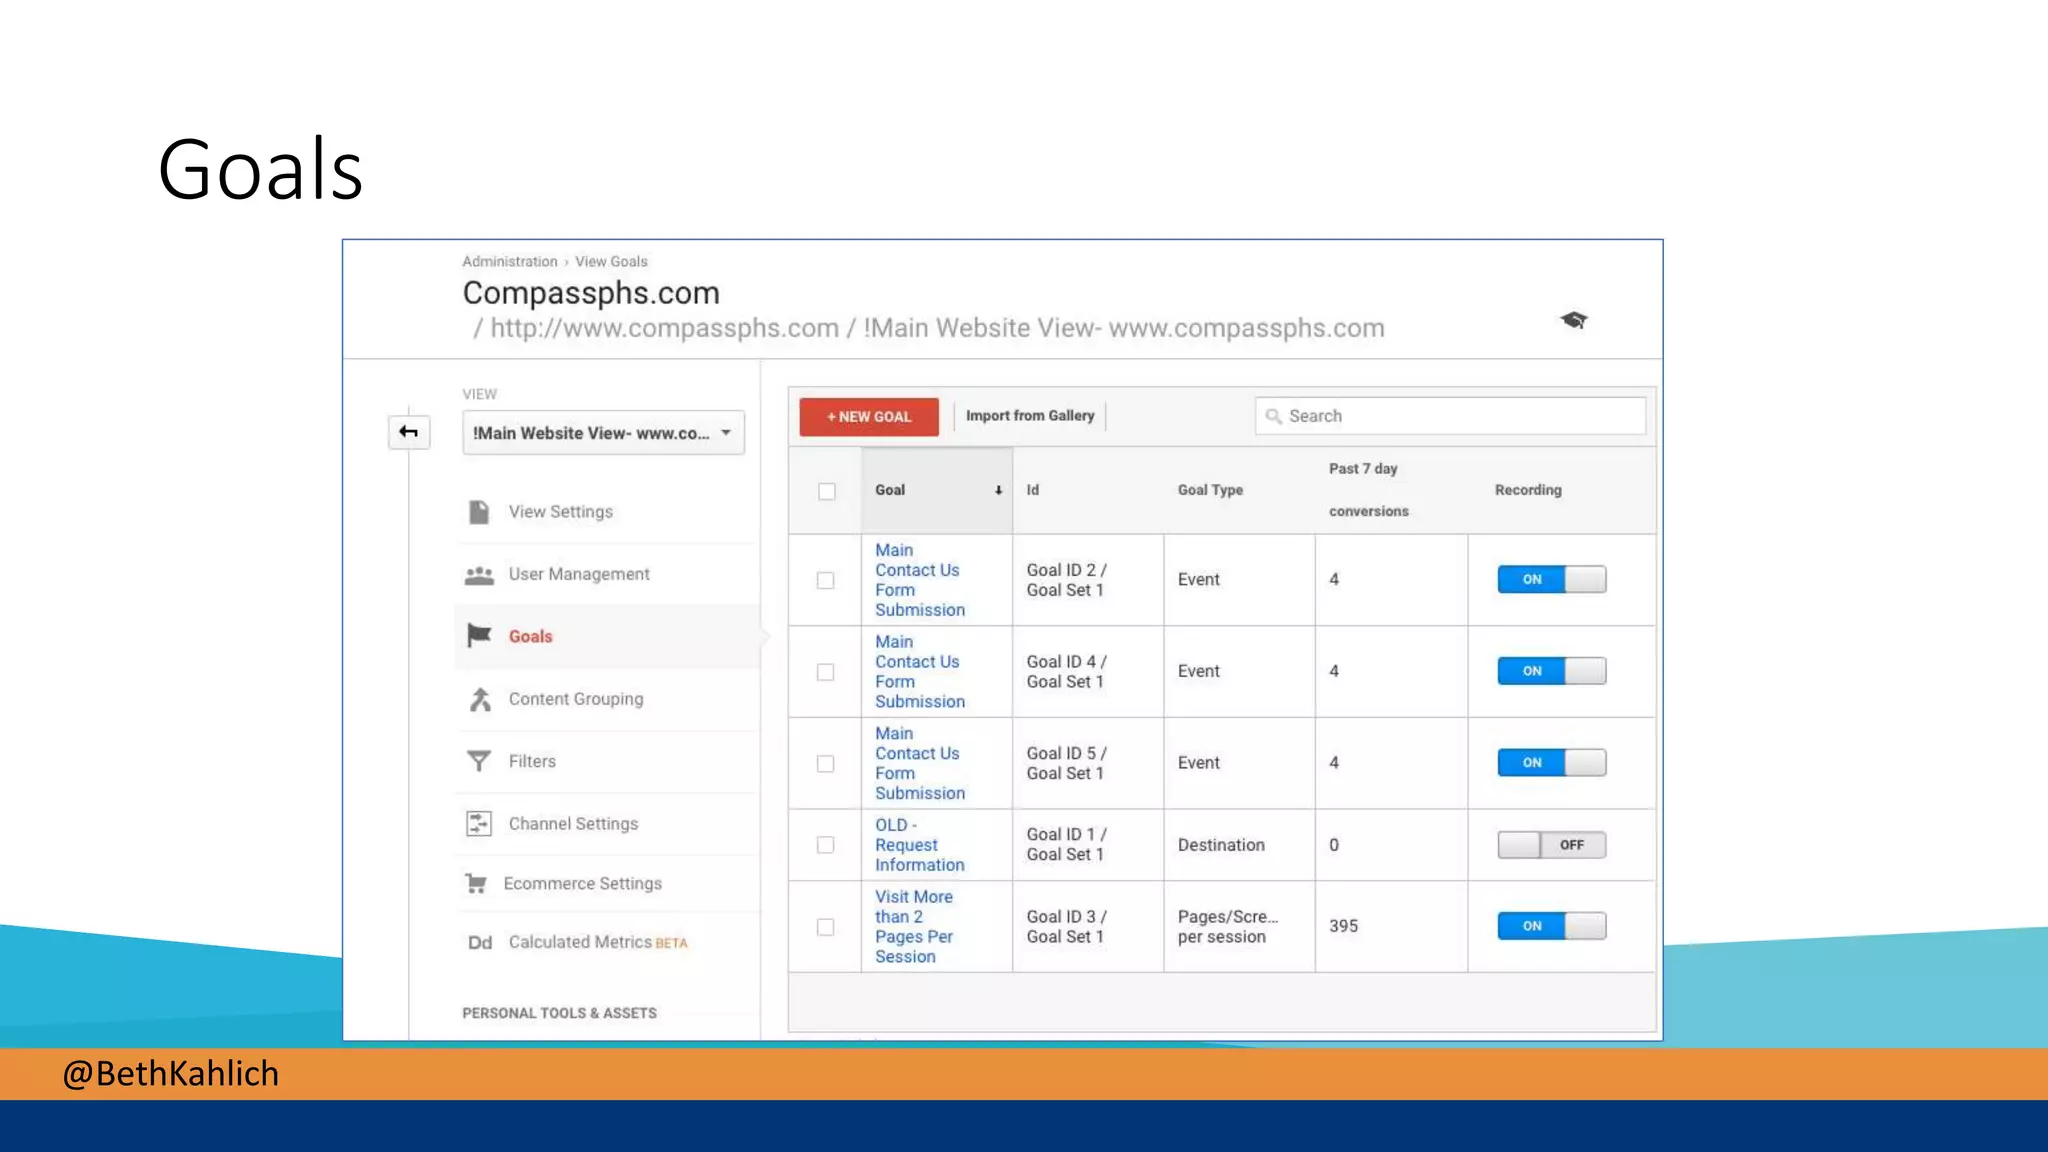Open the Main Website View dropdown
The height and width of the screenshot is (1152, 2048).
tap(603, 433)
